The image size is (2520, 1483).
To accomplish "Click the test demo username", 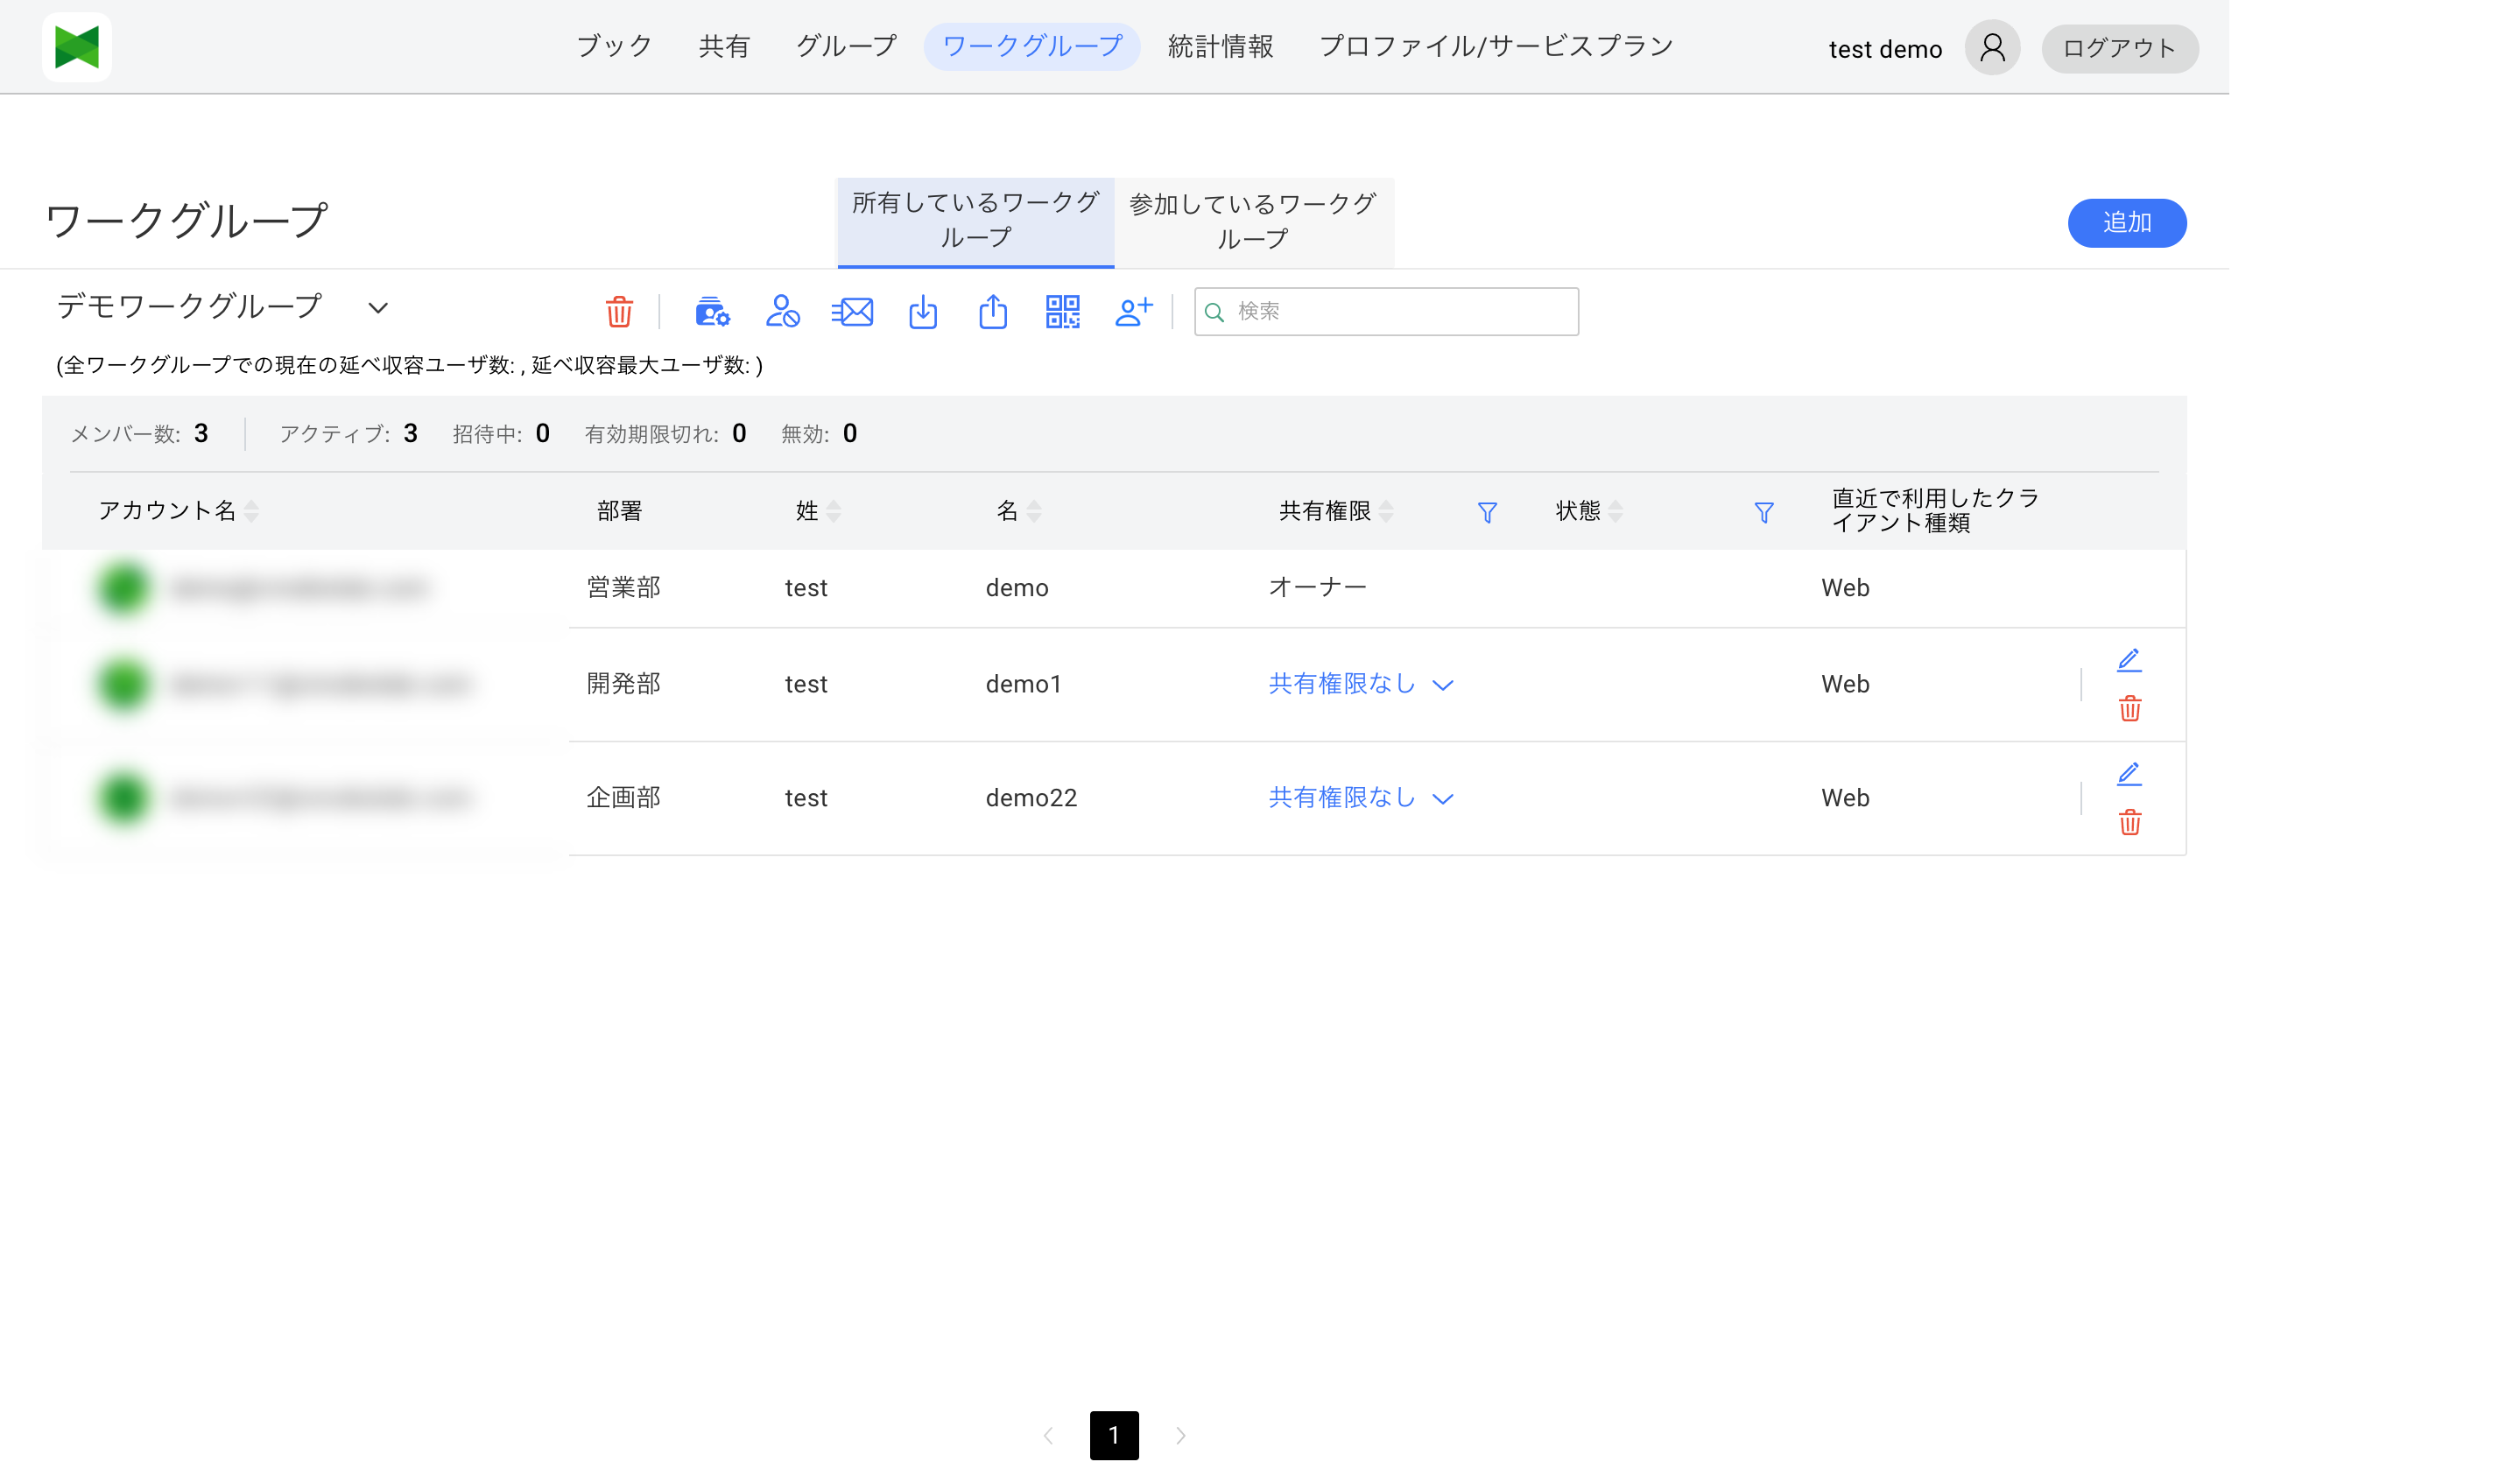I will pyautogui.click(x=1885, y=49).
